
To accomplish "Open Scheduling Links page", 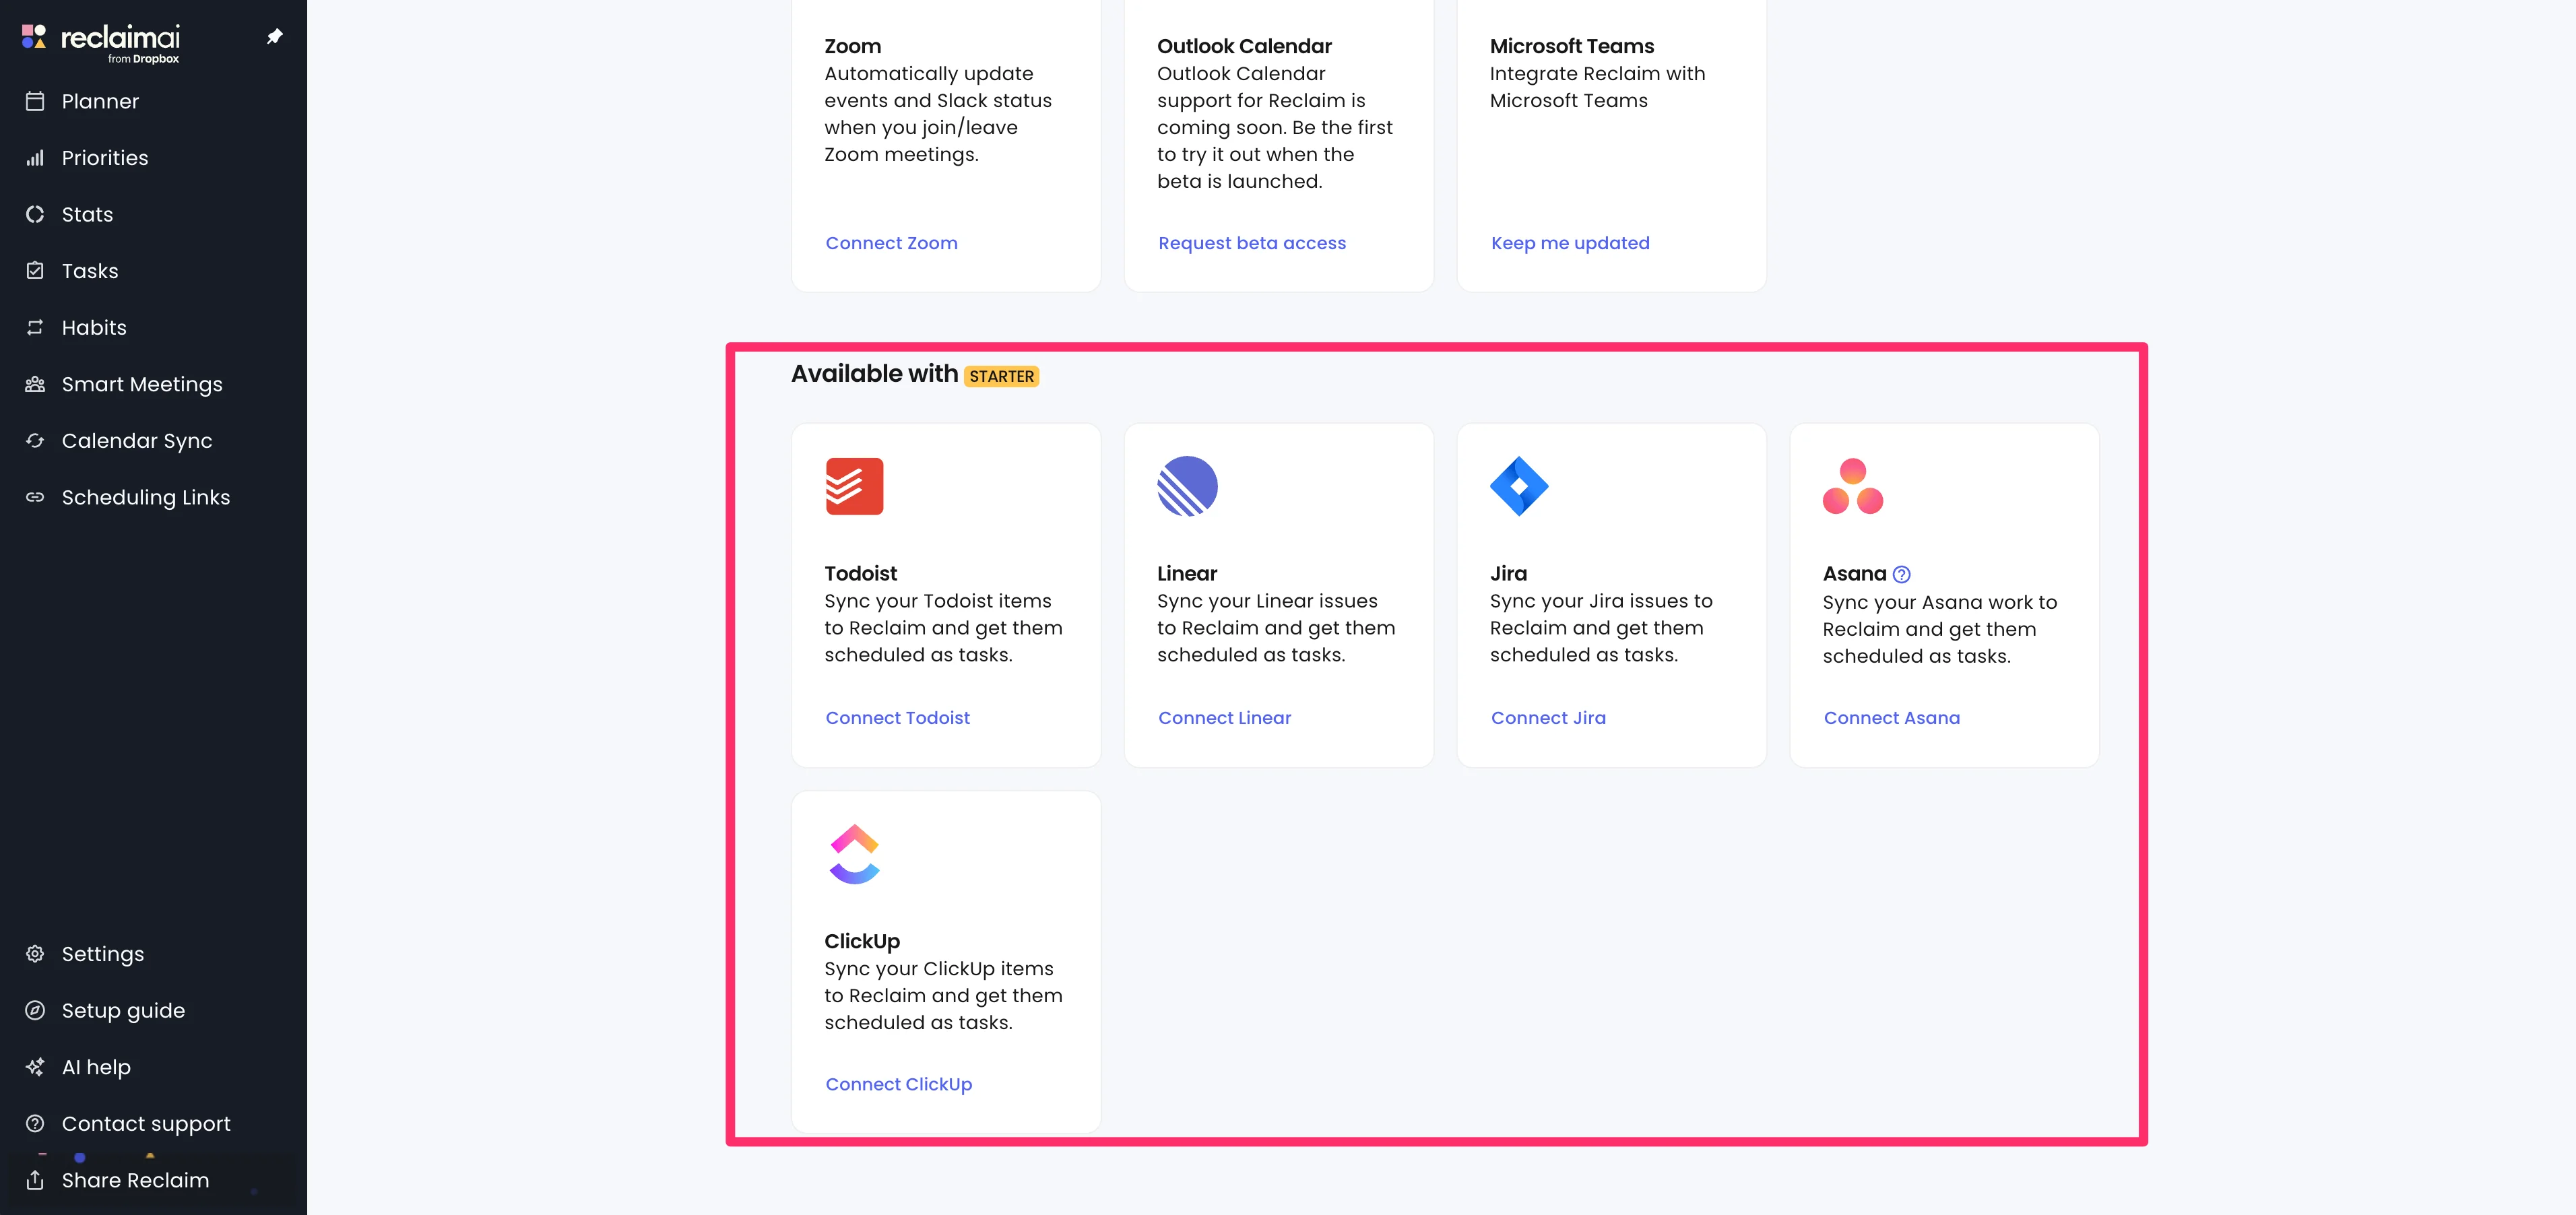I will tap(146, 498).
